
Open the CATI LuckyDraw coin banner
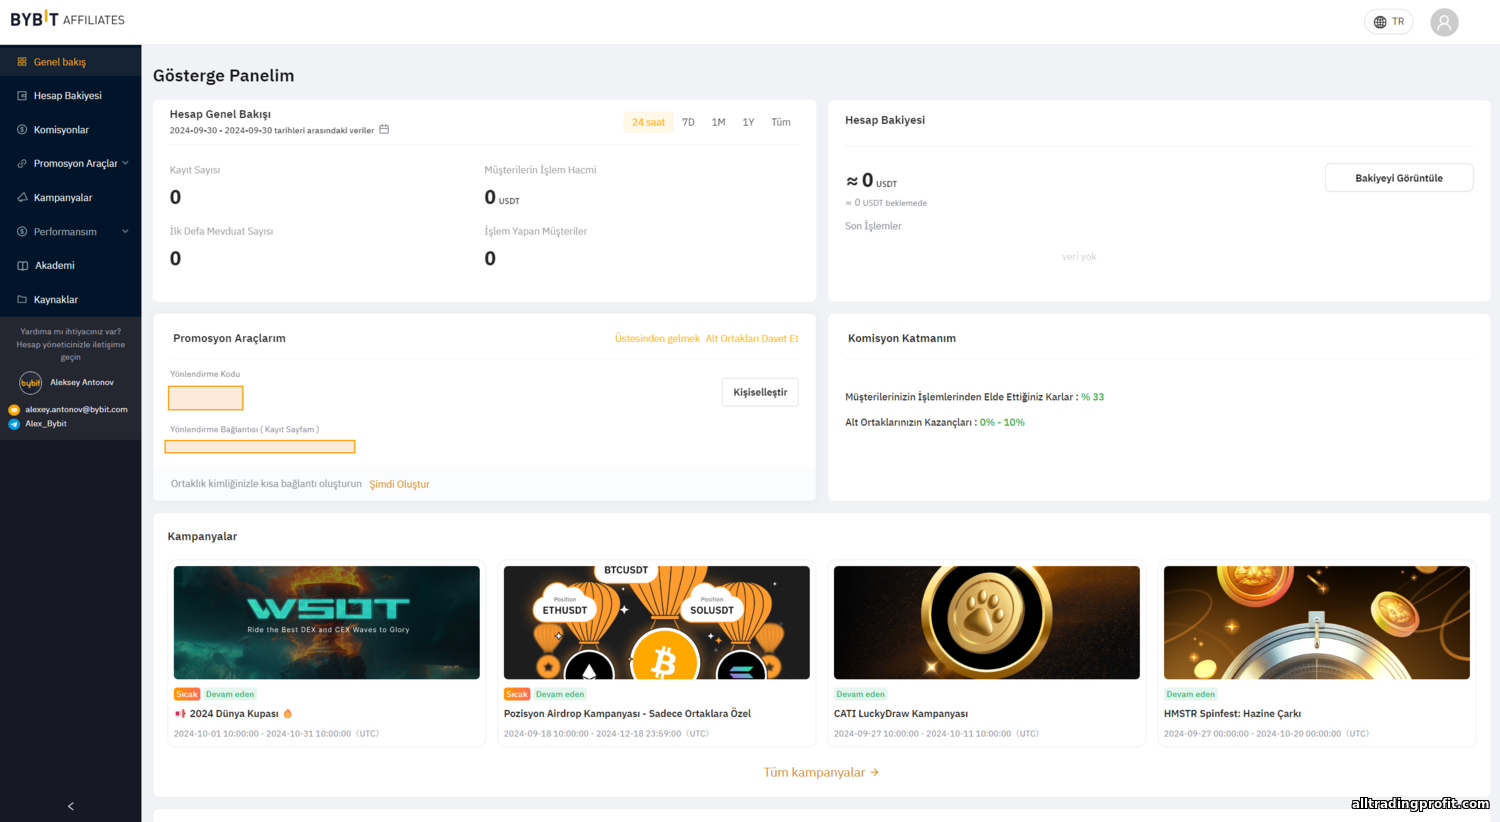(x=987, y=623)
